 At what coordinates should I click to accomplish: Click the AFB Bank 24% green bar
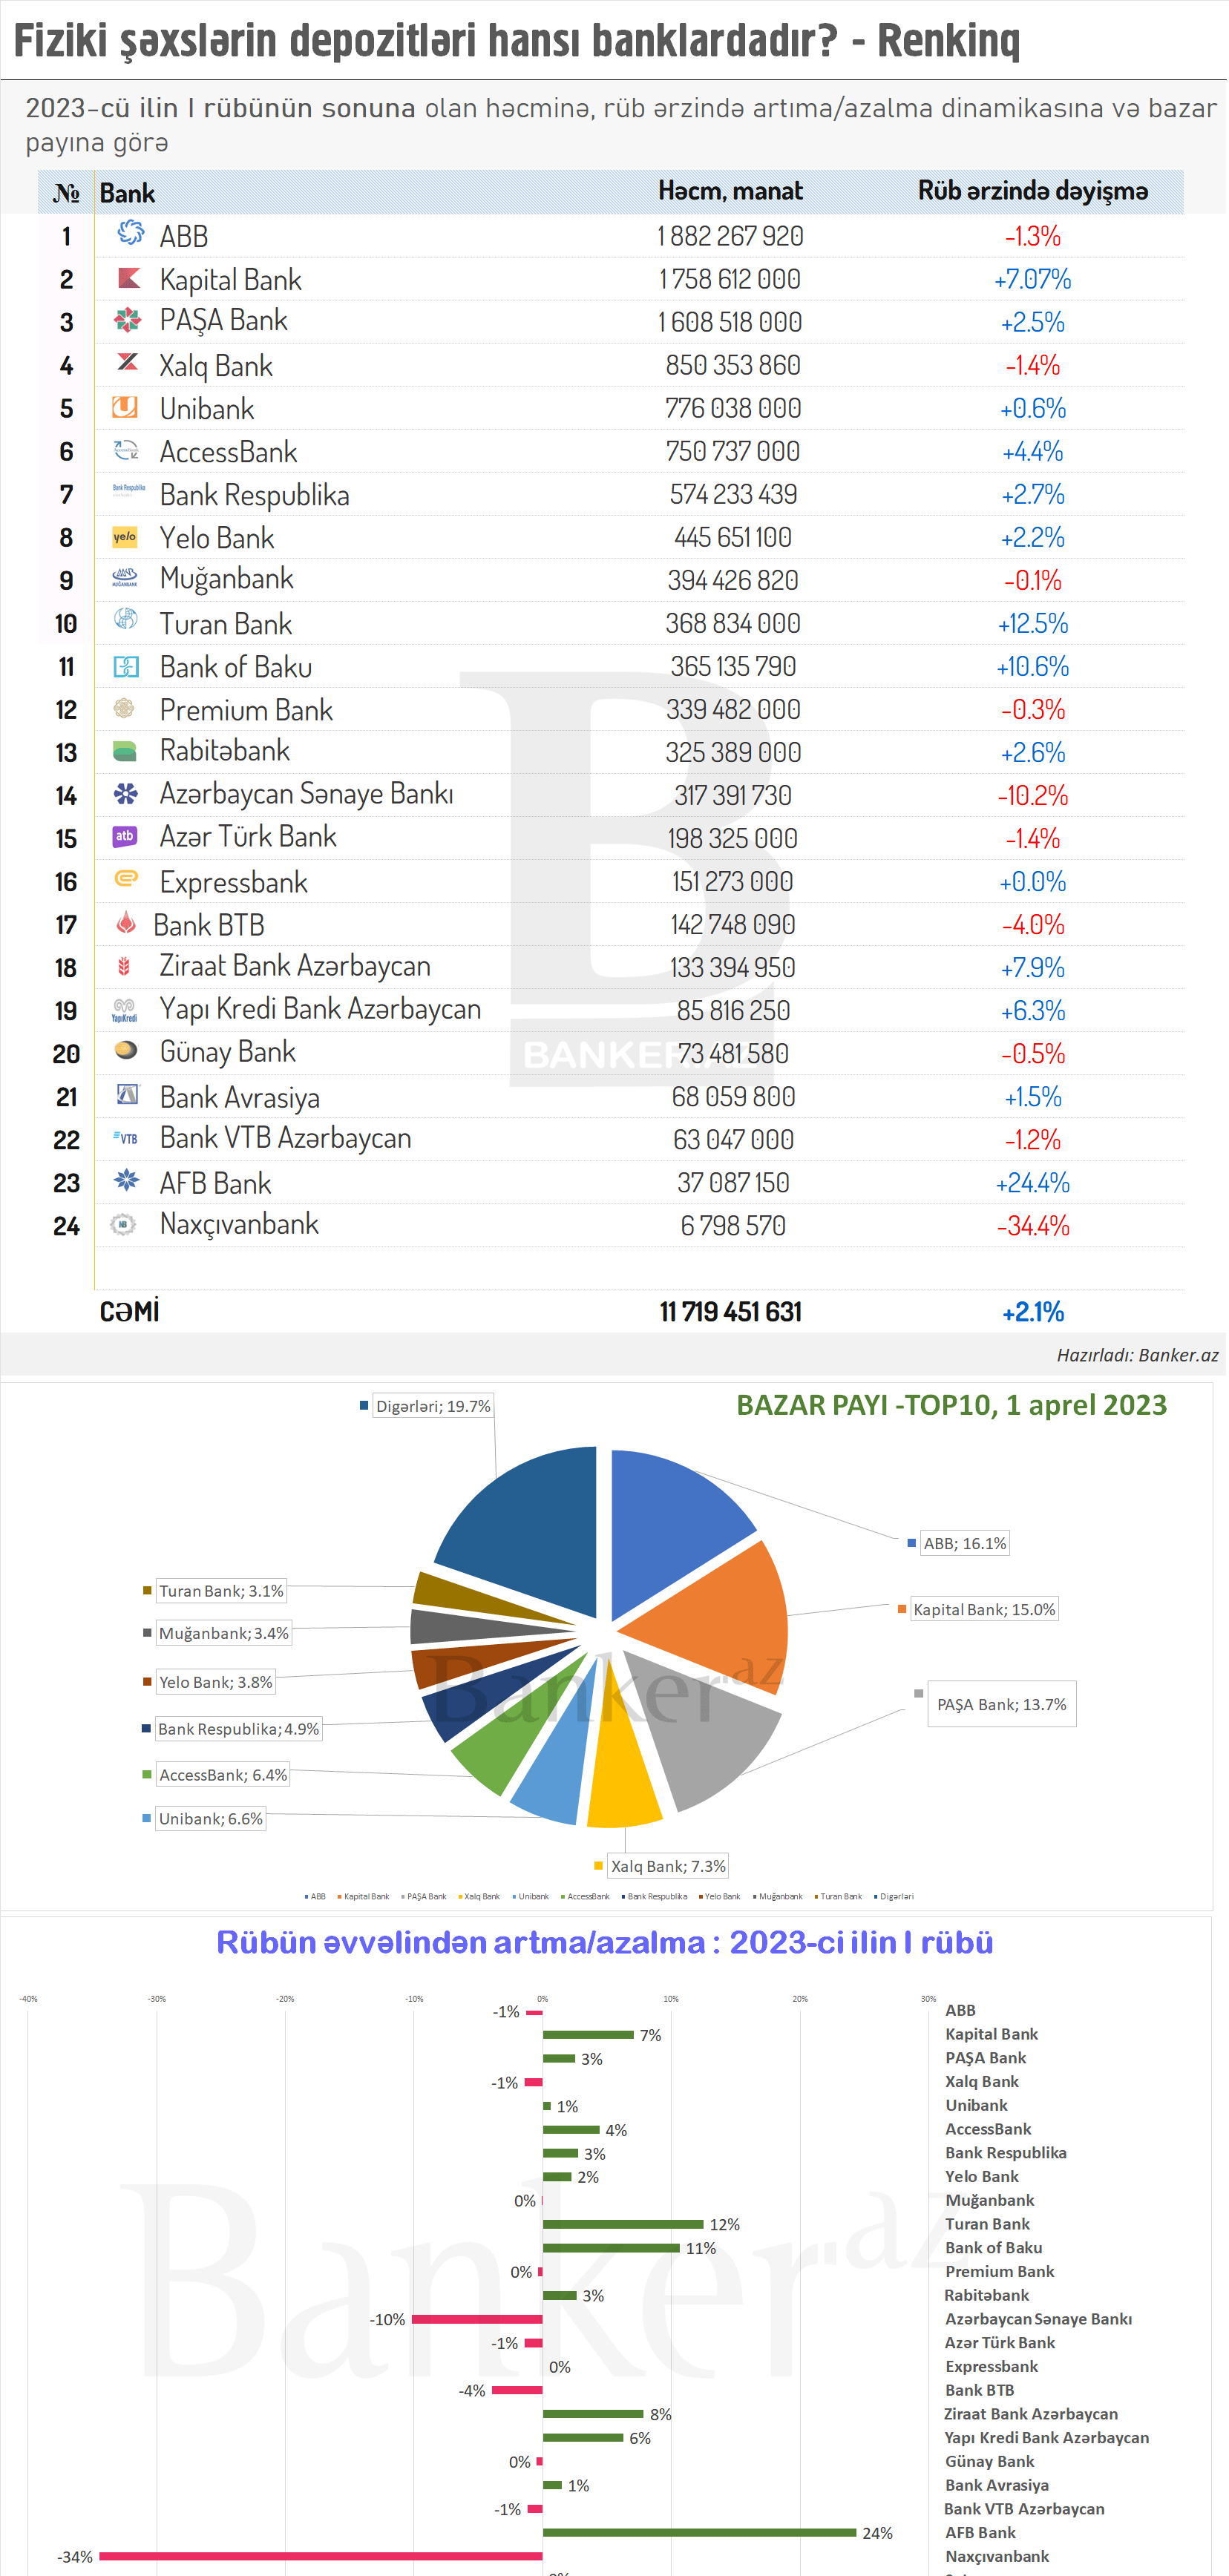[699, 2532]
